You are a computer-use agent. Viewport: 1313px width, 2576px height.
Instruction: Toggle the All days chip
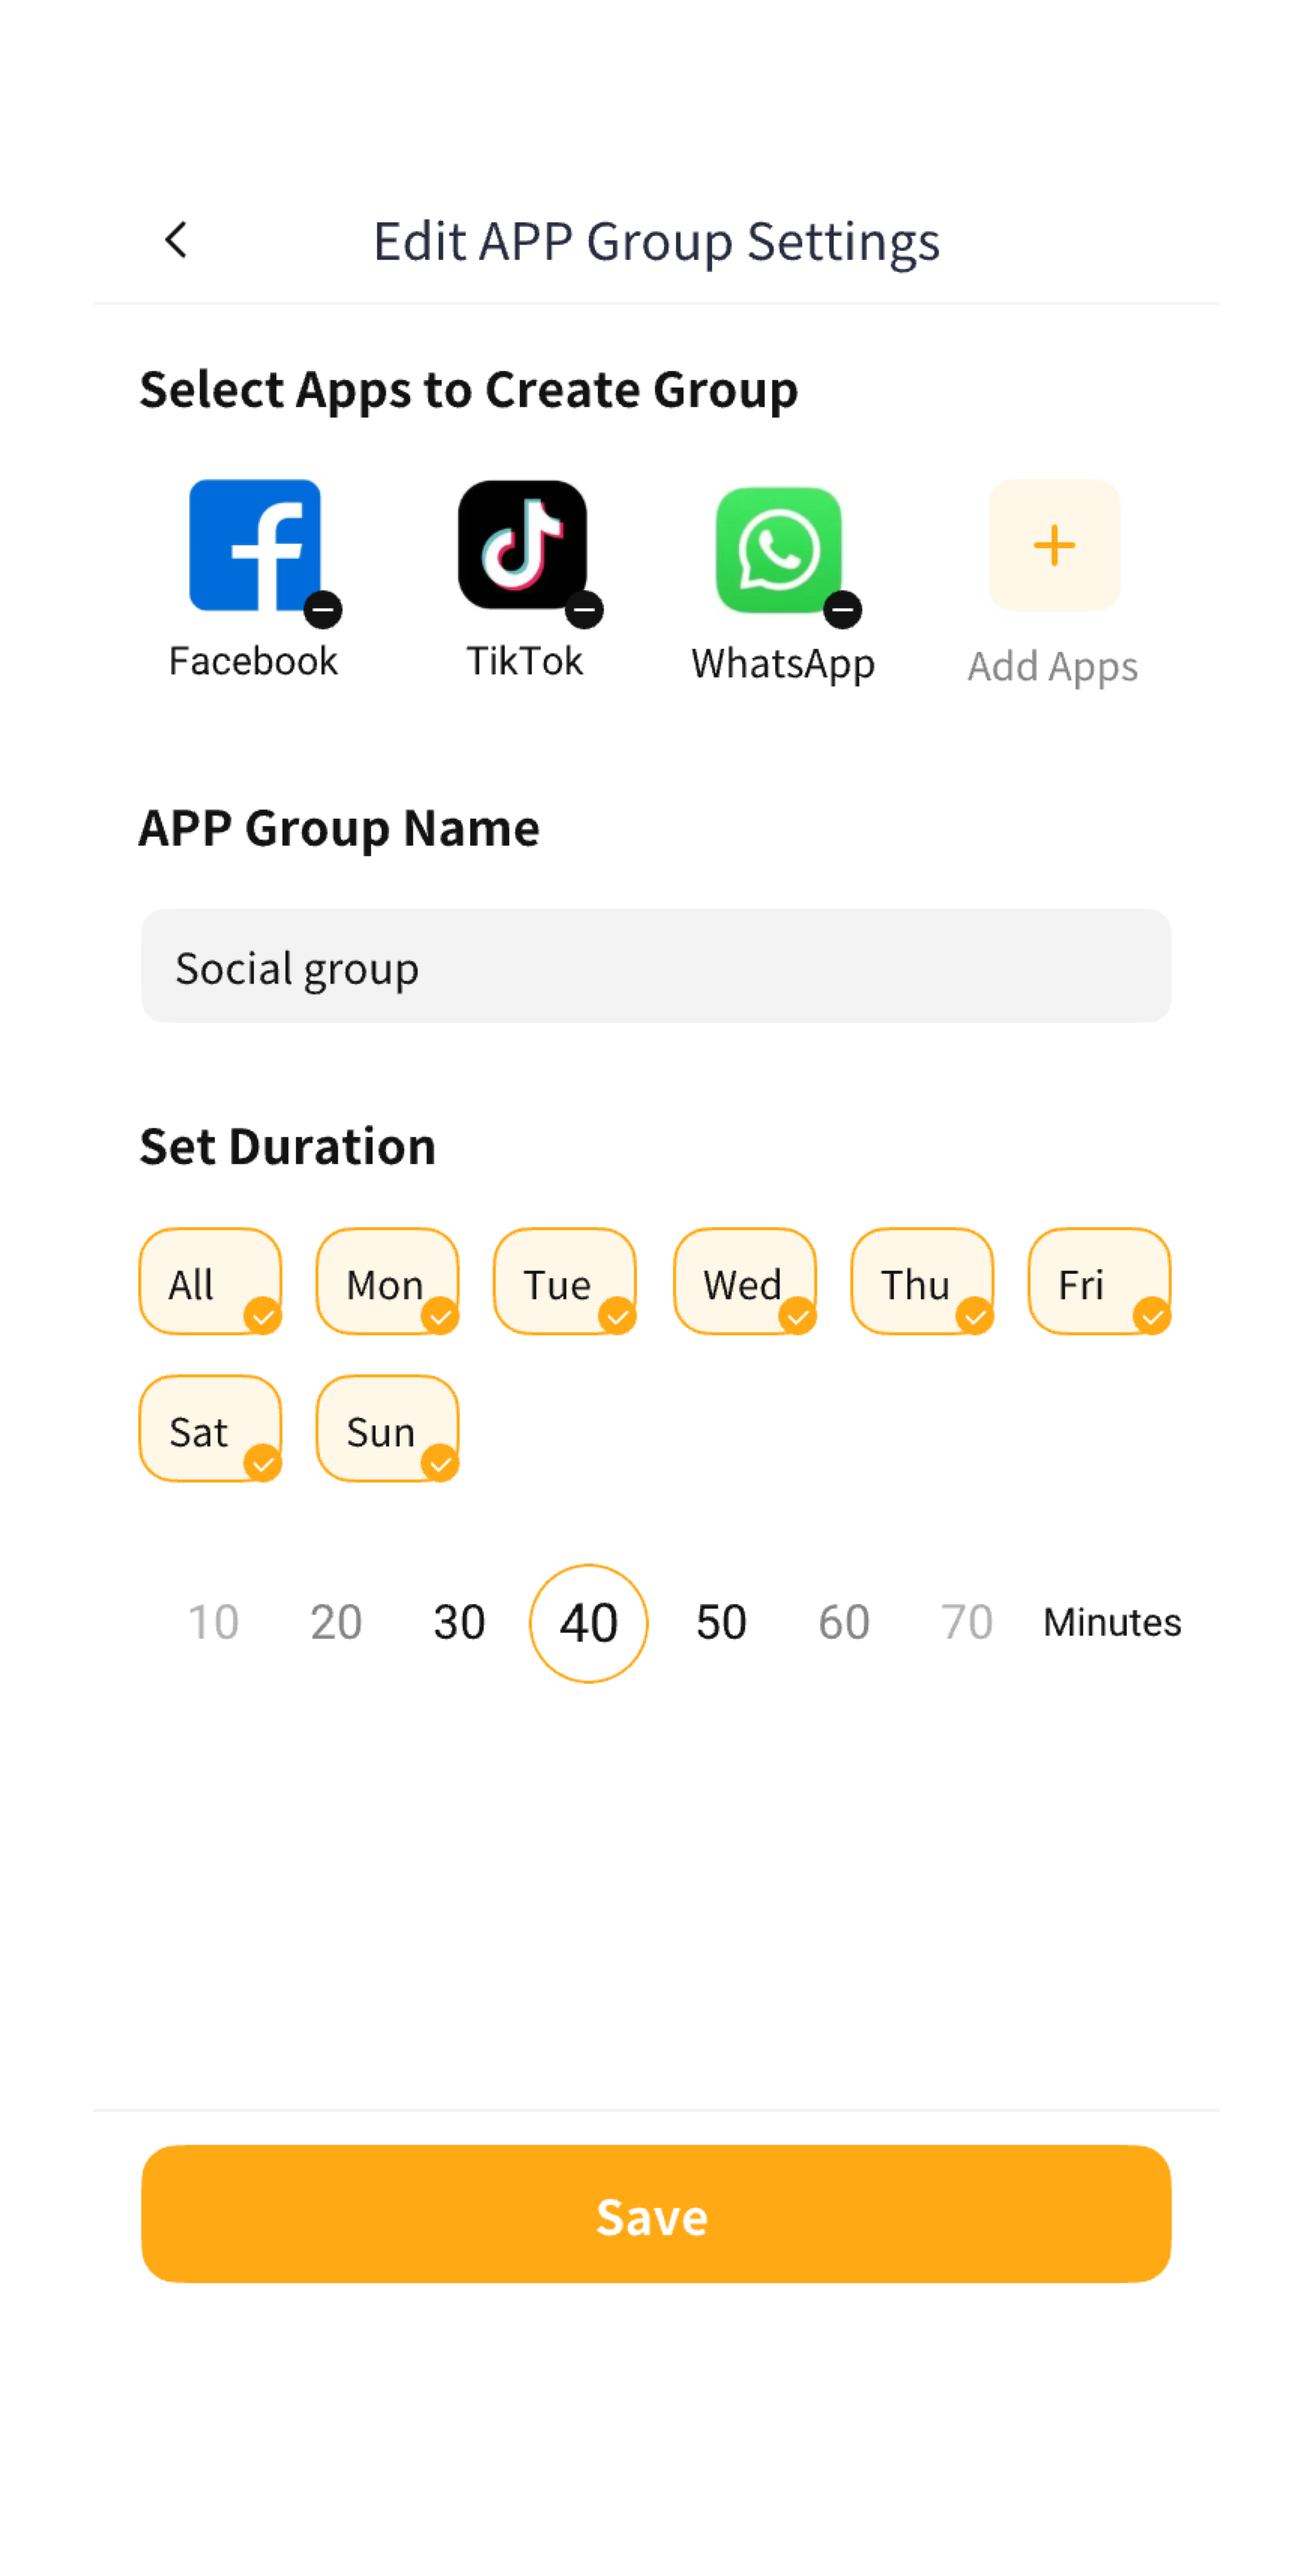pyautogui.click(x=210, y=1282)
